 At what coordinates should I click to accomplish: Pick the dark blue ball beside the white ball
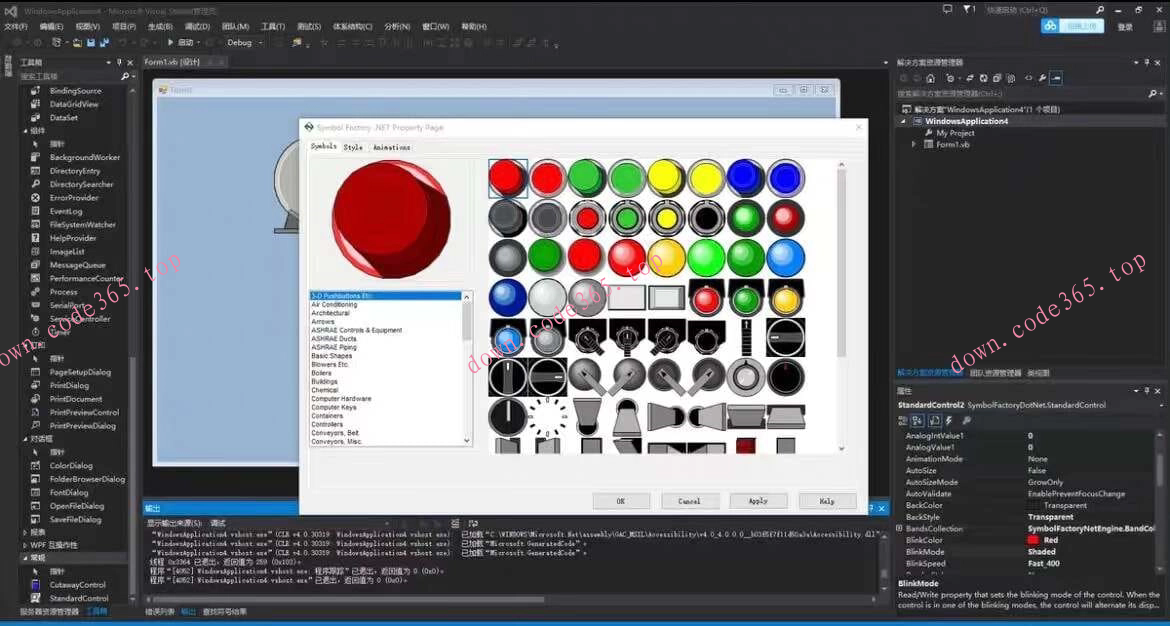508,297
